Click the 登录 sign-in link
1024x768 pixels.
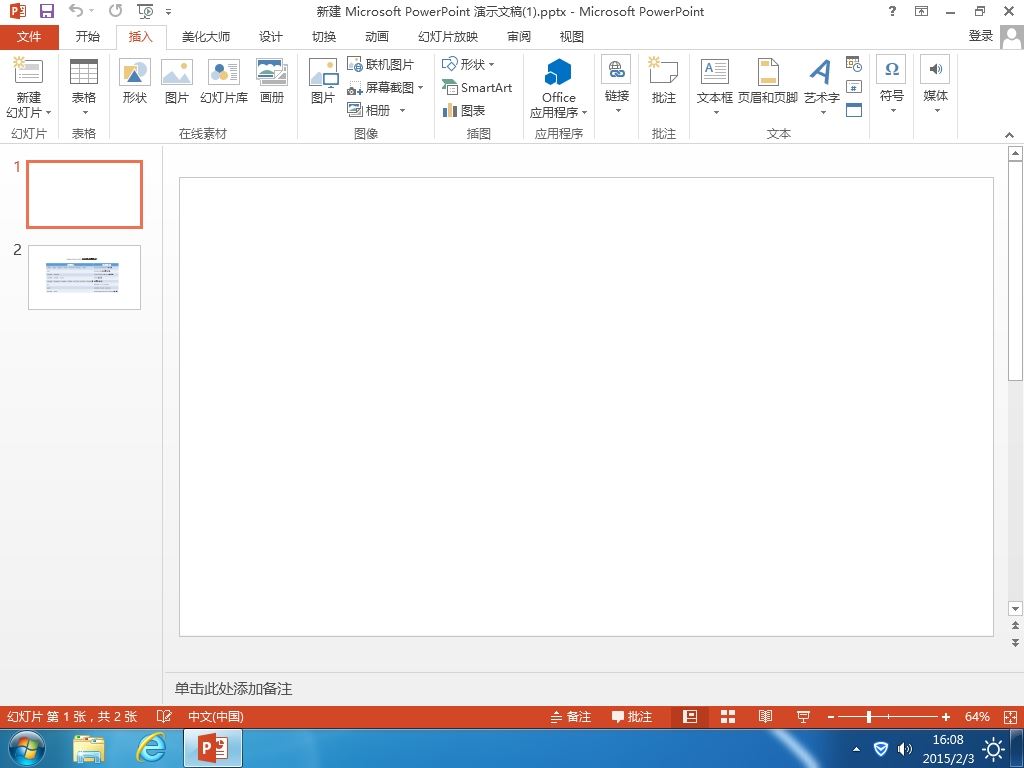980,36
